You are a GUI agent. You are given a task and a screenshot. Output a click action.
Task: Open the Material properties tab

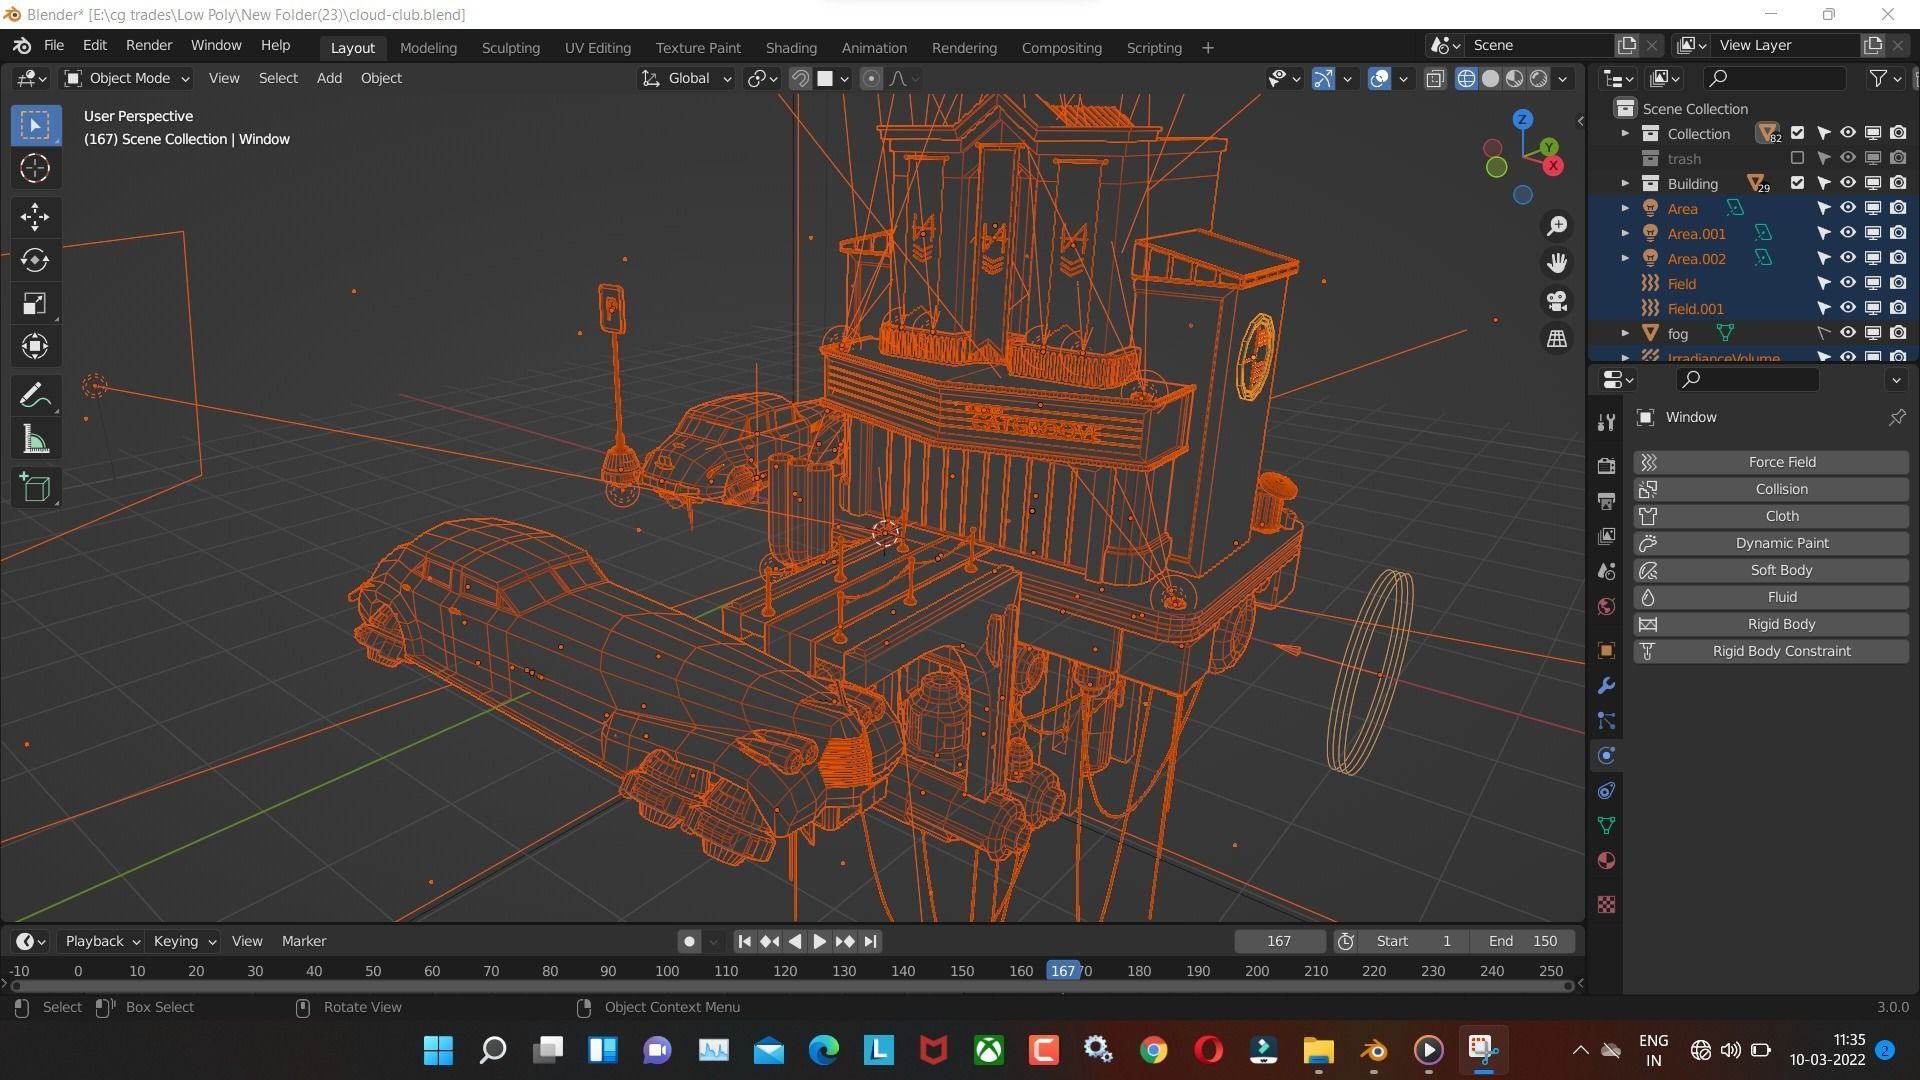coord(1606,861)
